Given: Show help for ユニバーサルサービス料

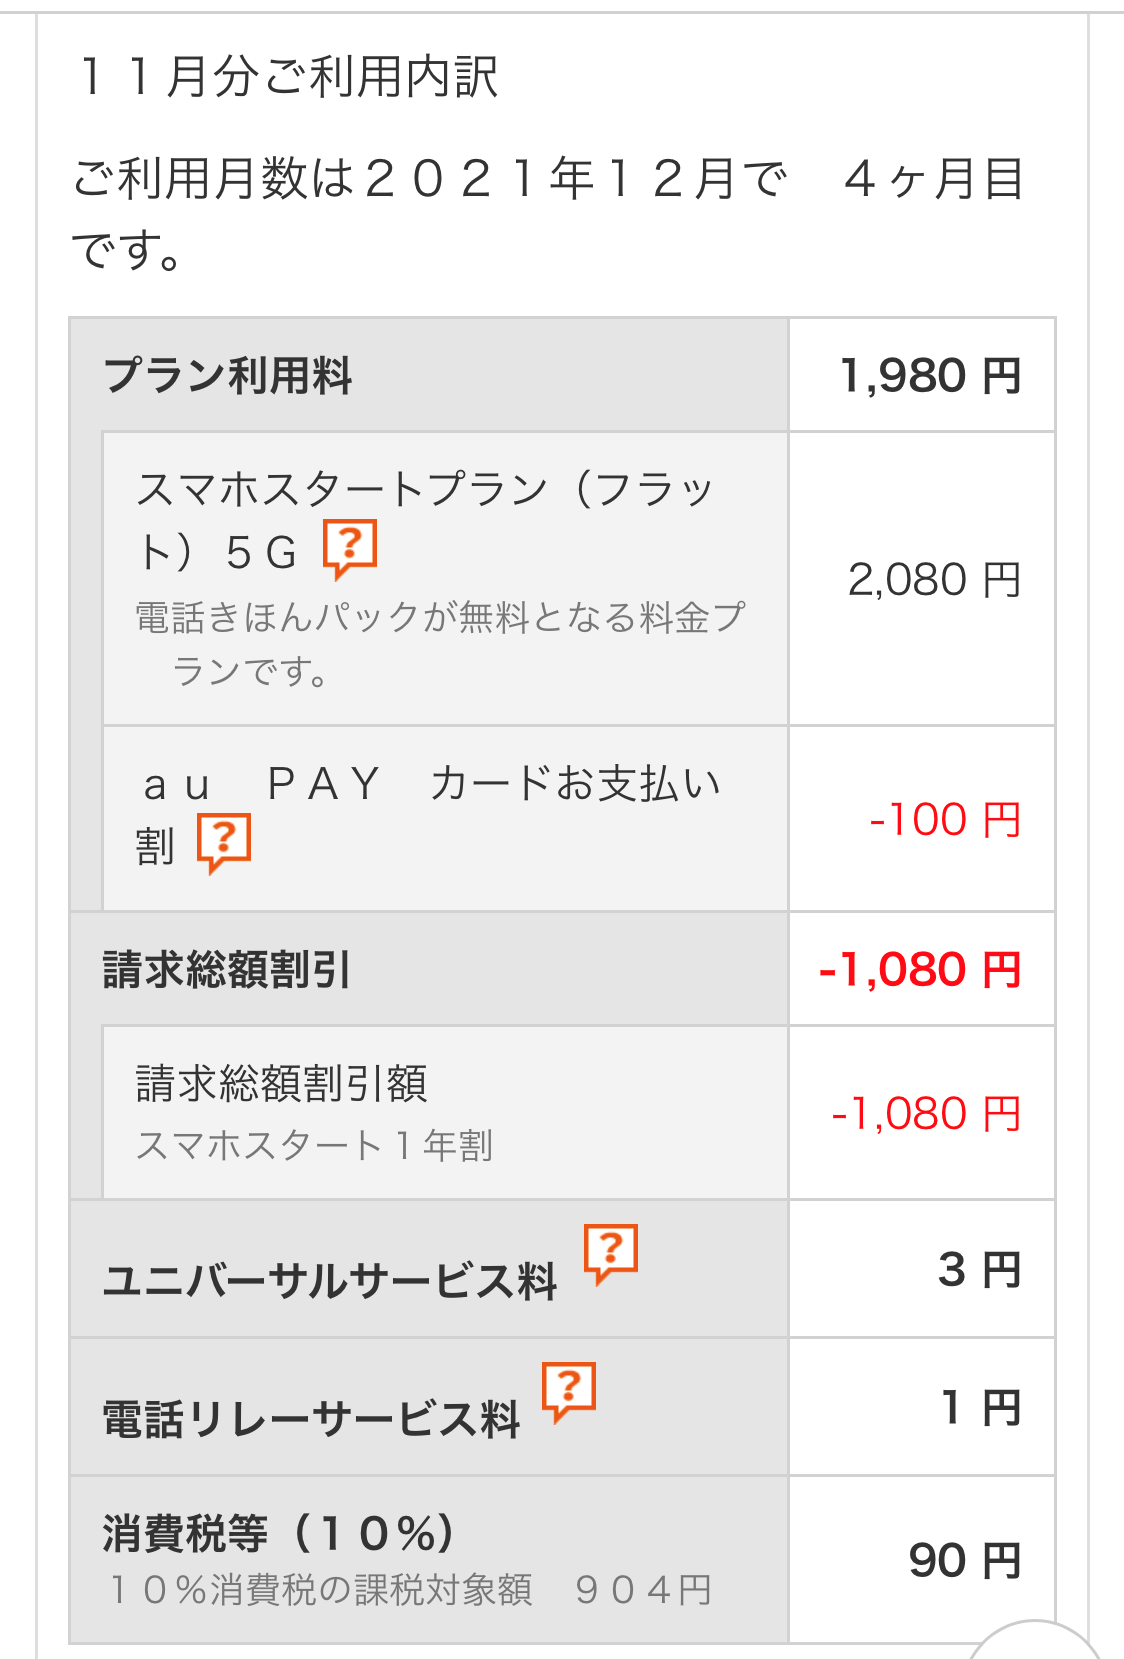Looking at the screenshot, I should click(611, 1253).
